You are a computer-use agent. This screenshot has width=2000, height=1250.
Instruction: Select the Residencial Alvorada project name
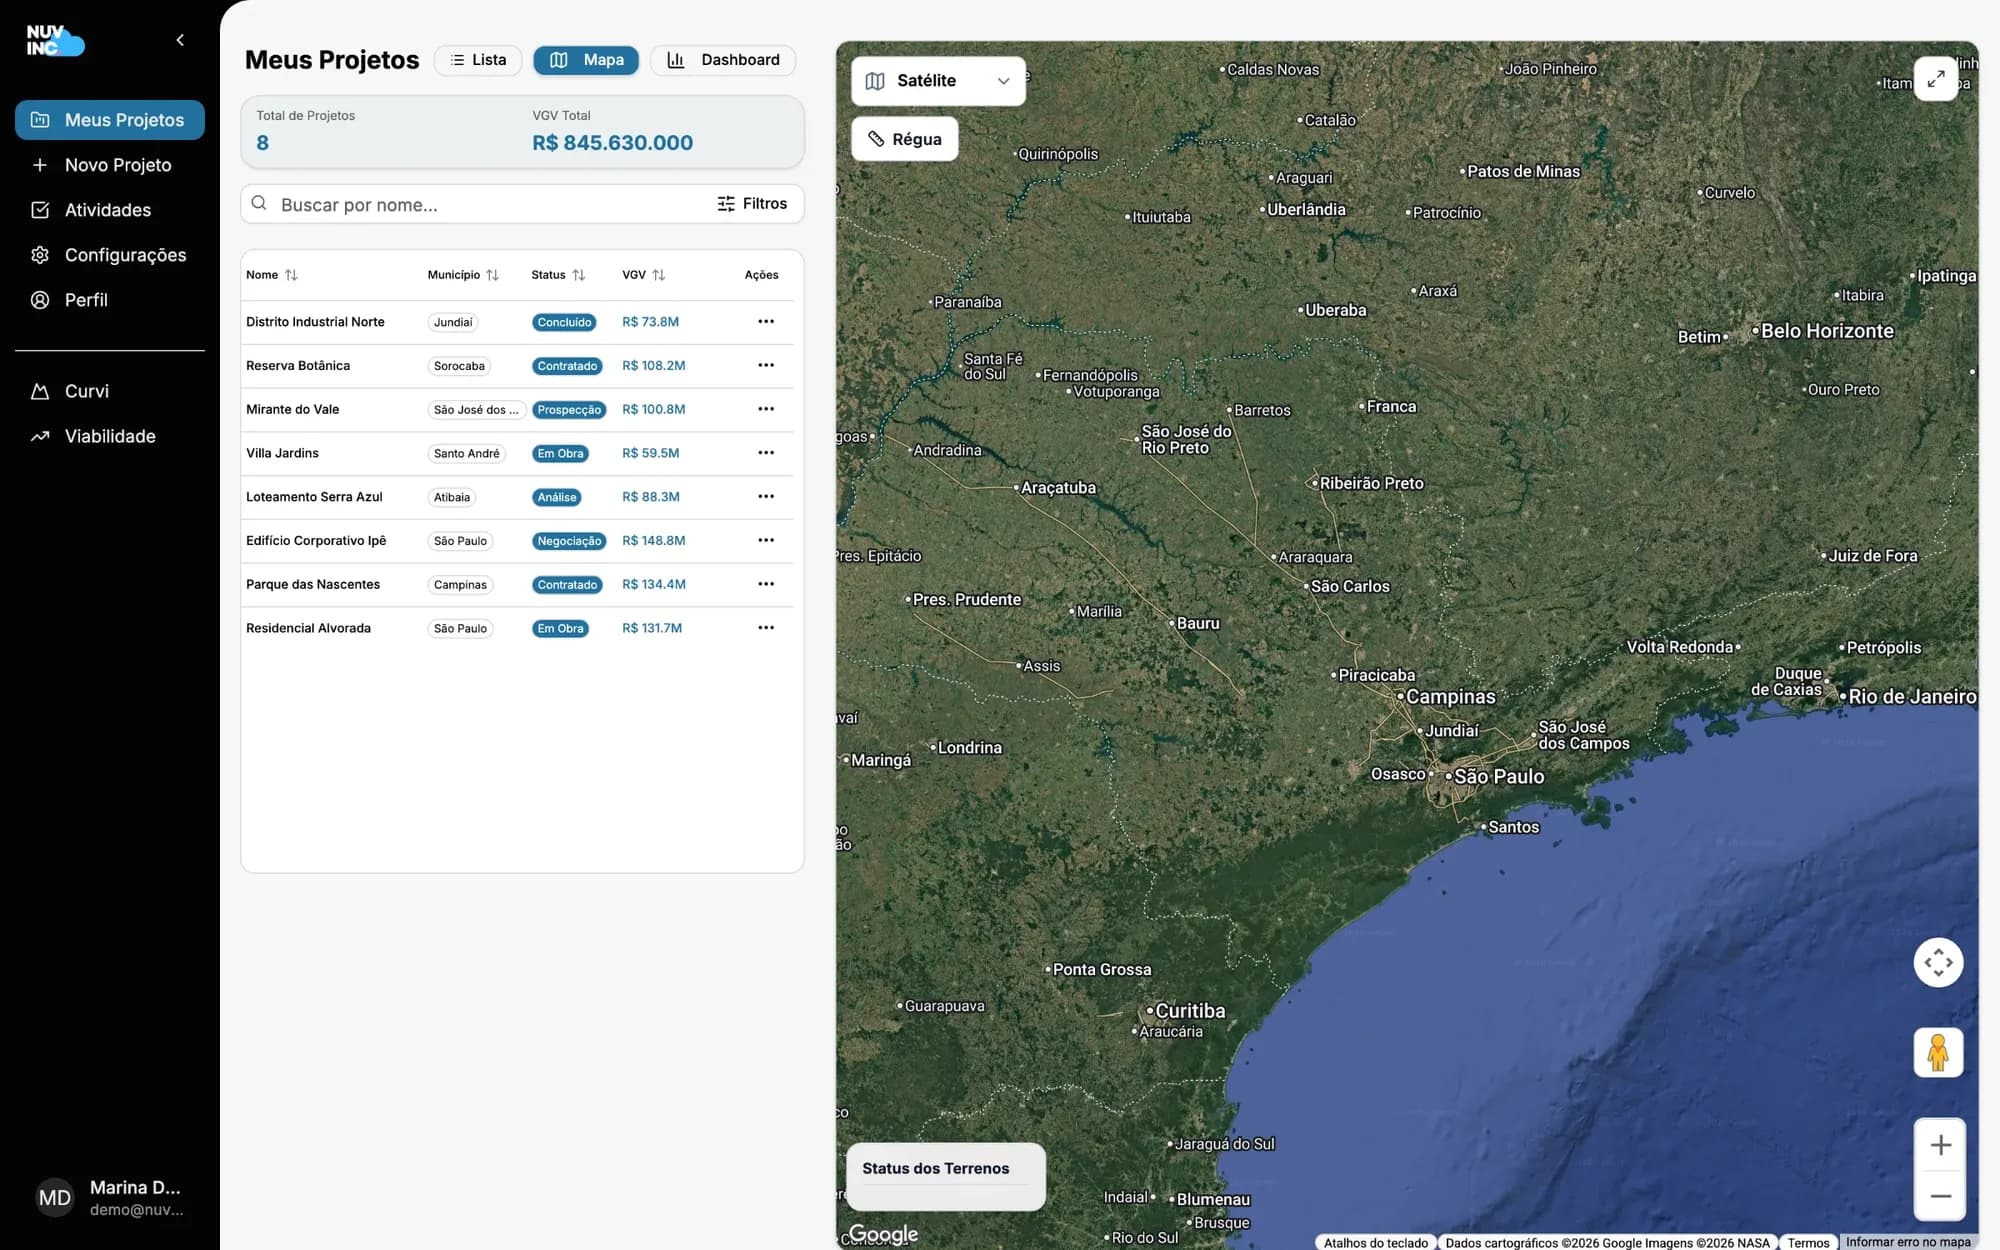click(308, 628)
